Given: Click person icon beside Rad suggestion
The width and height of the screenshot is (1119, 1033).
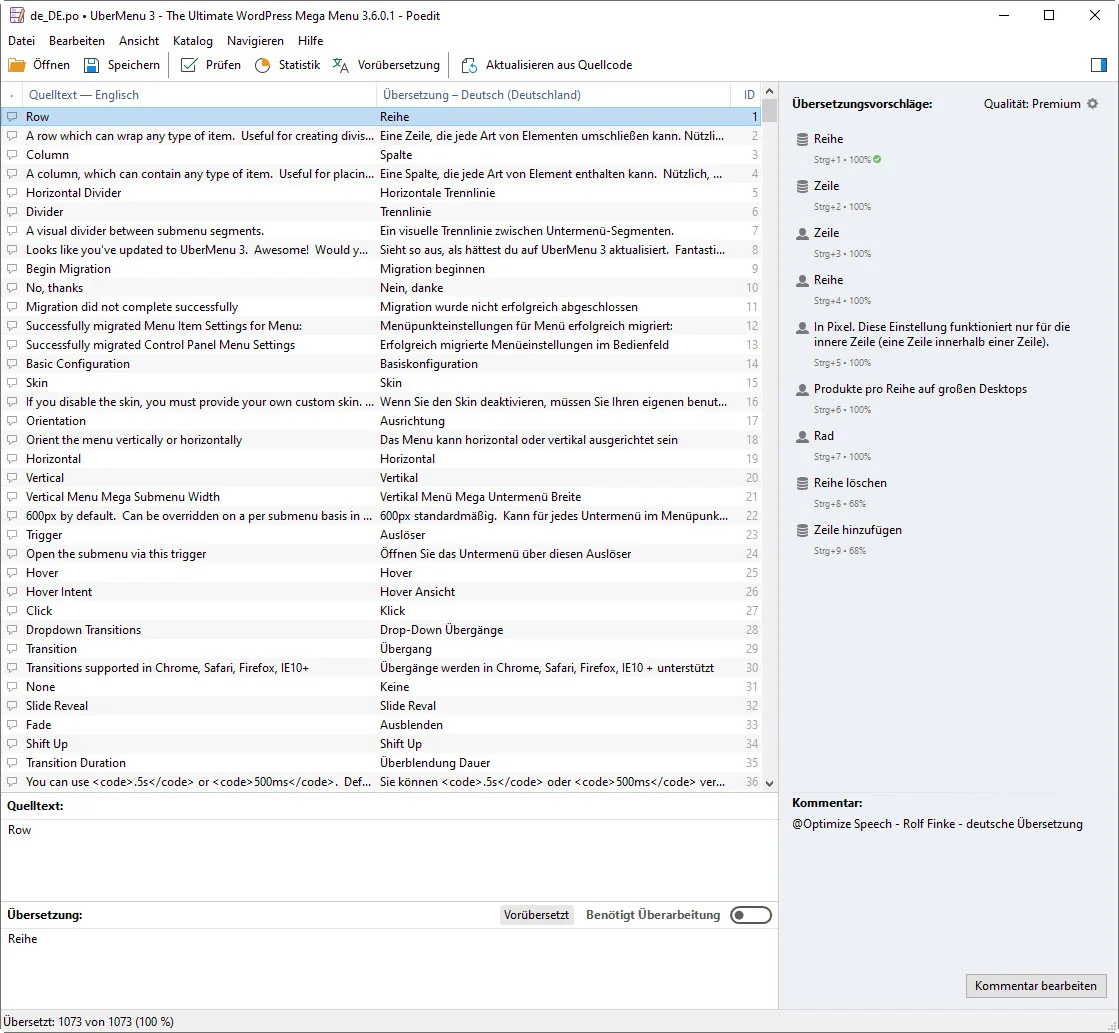Looking at the screenshot, I should tap(802, 436).
